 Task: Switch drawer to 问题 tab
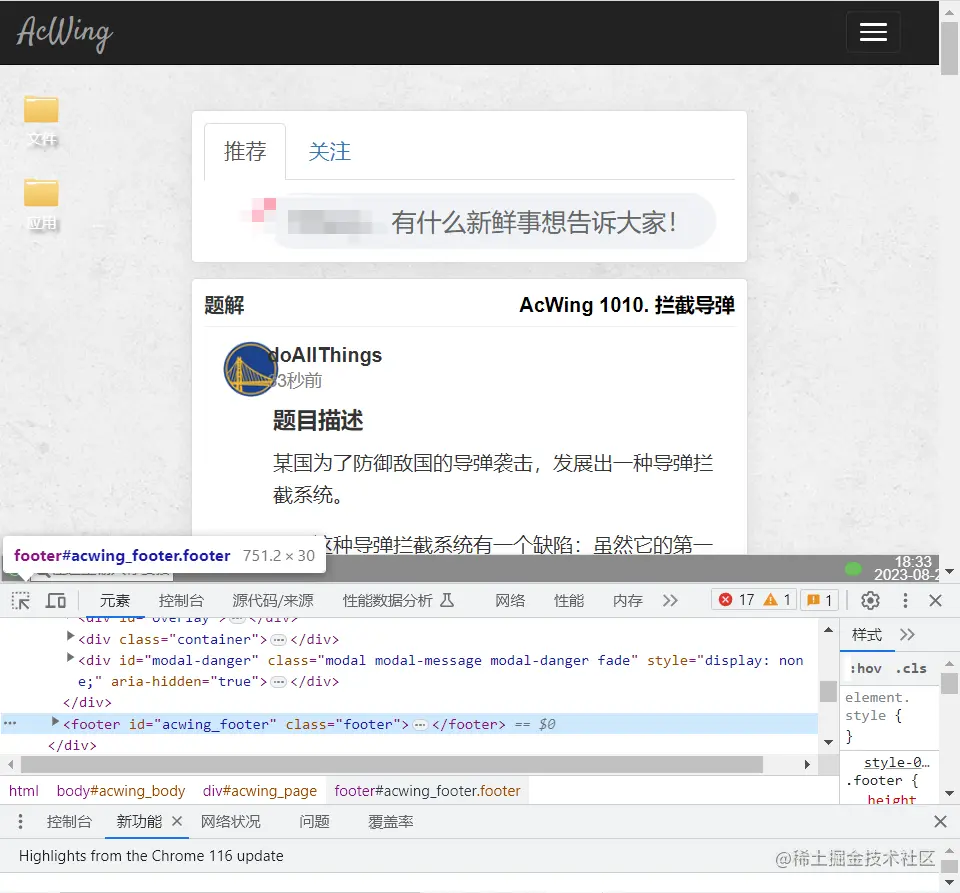coord(315,821)
